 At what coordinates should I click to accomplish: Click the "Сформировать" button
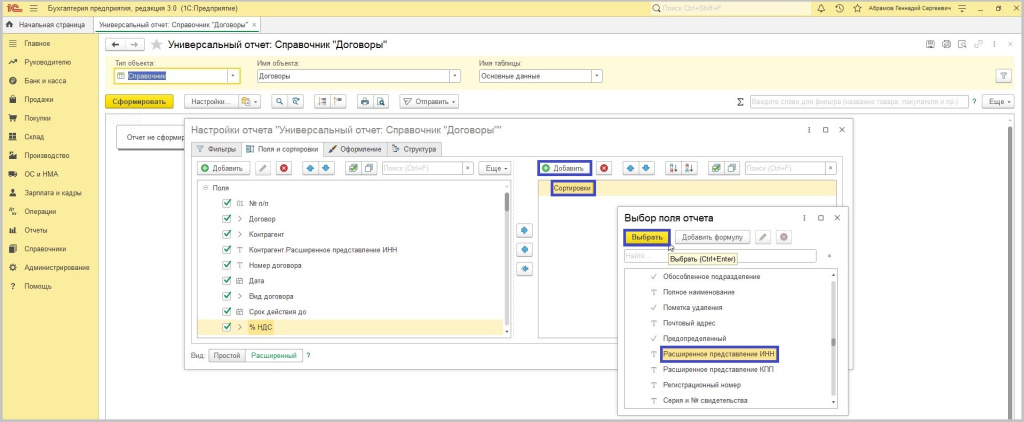point(139,101)
